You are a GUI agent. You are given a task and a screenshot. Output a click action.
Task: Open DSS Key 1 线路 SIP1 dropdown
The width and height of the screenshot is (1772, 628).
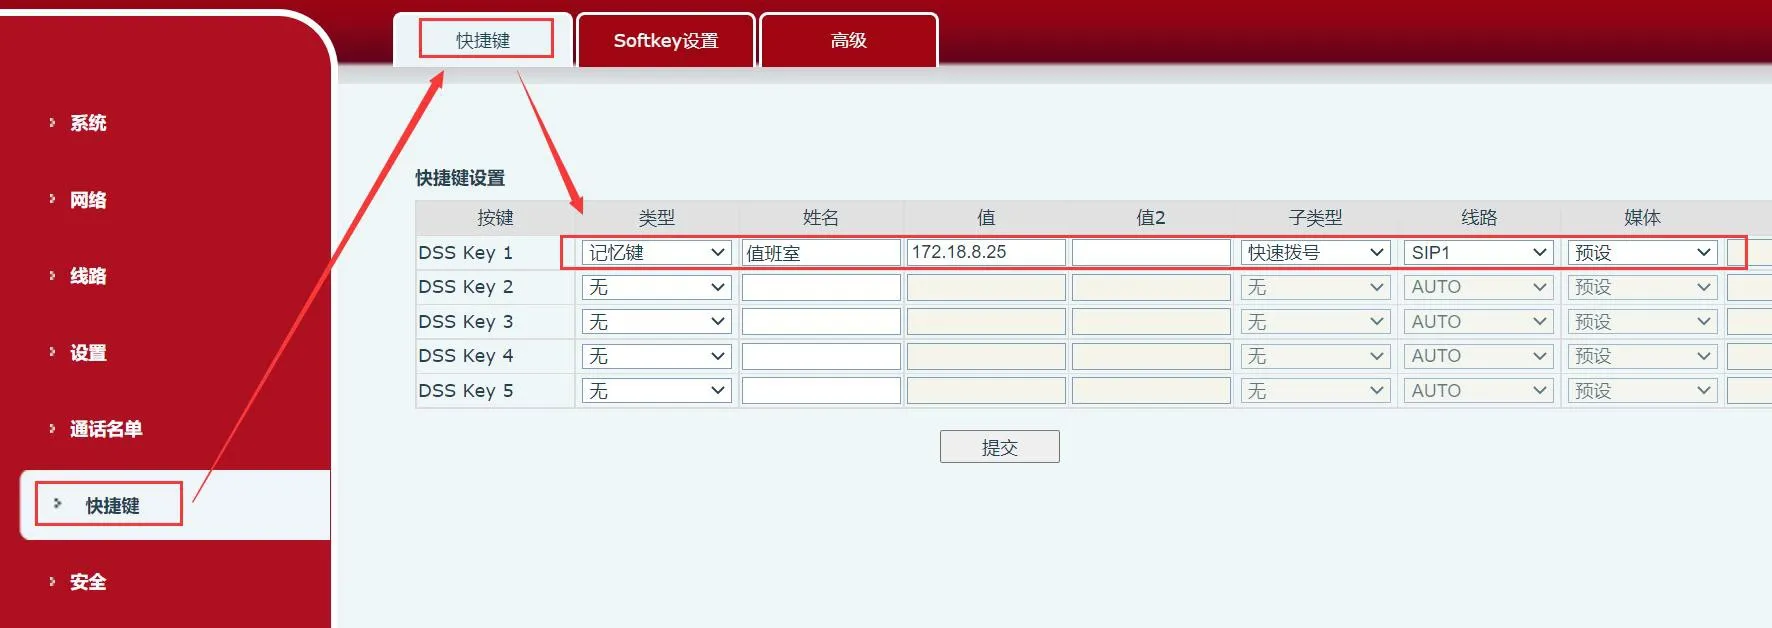click(x=1478, y=253)
